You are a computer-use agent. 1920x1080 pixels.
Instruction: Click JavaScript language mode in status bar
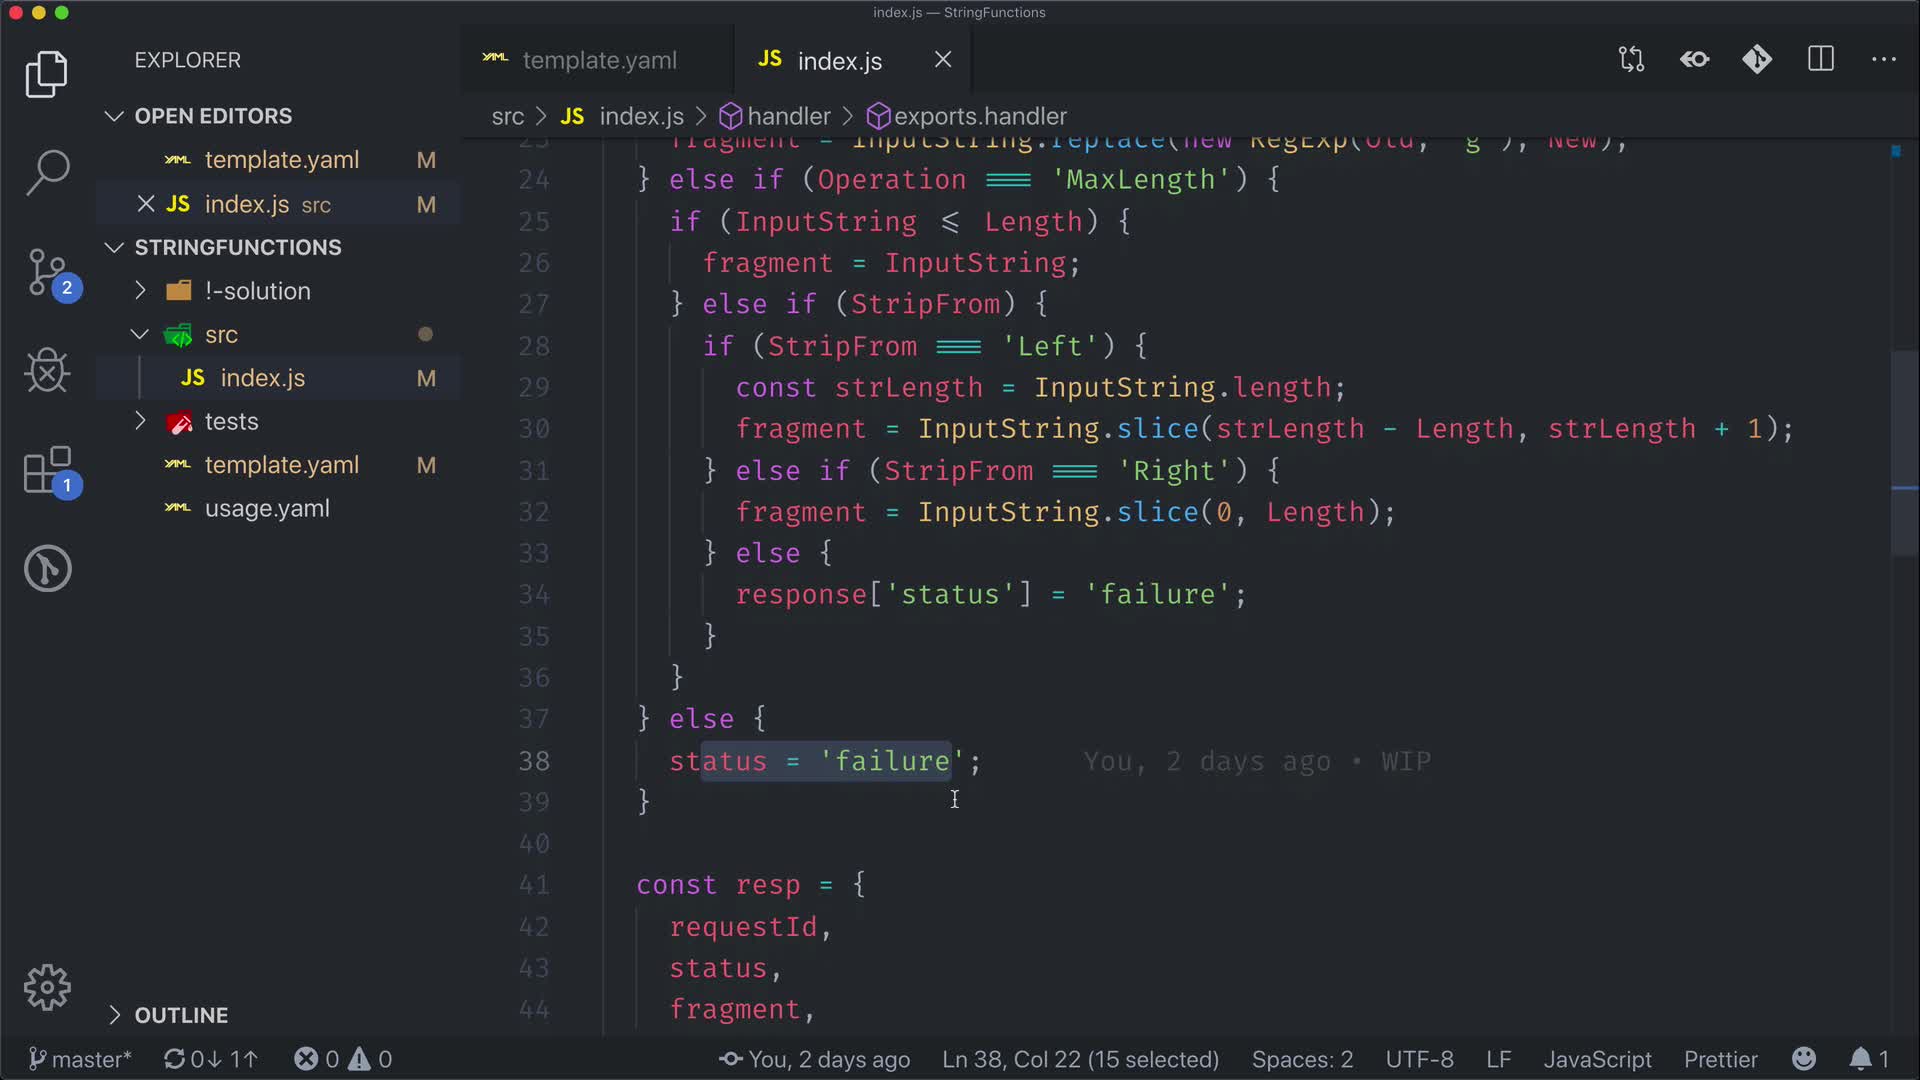tap(1597, 1059)
